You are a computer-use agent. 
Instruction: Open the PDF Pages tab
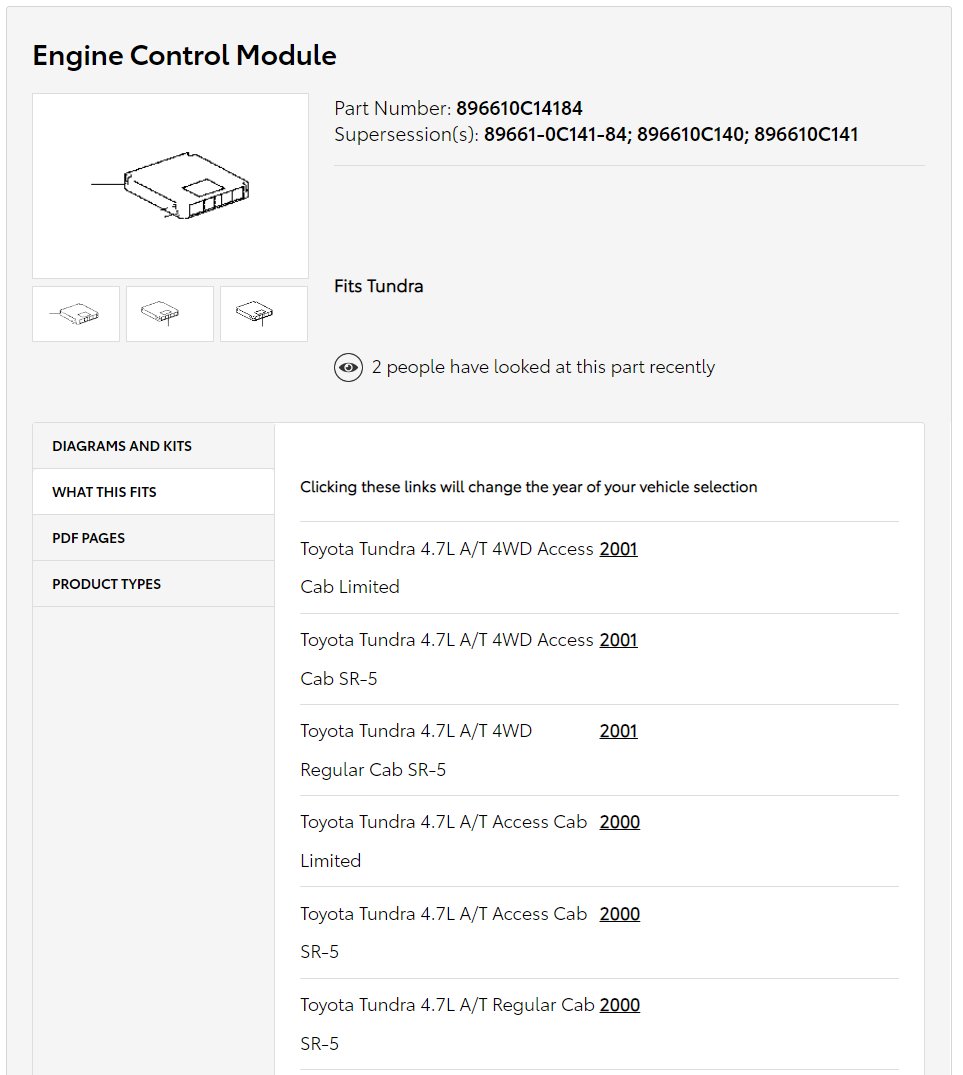click(x=154, y=538)
